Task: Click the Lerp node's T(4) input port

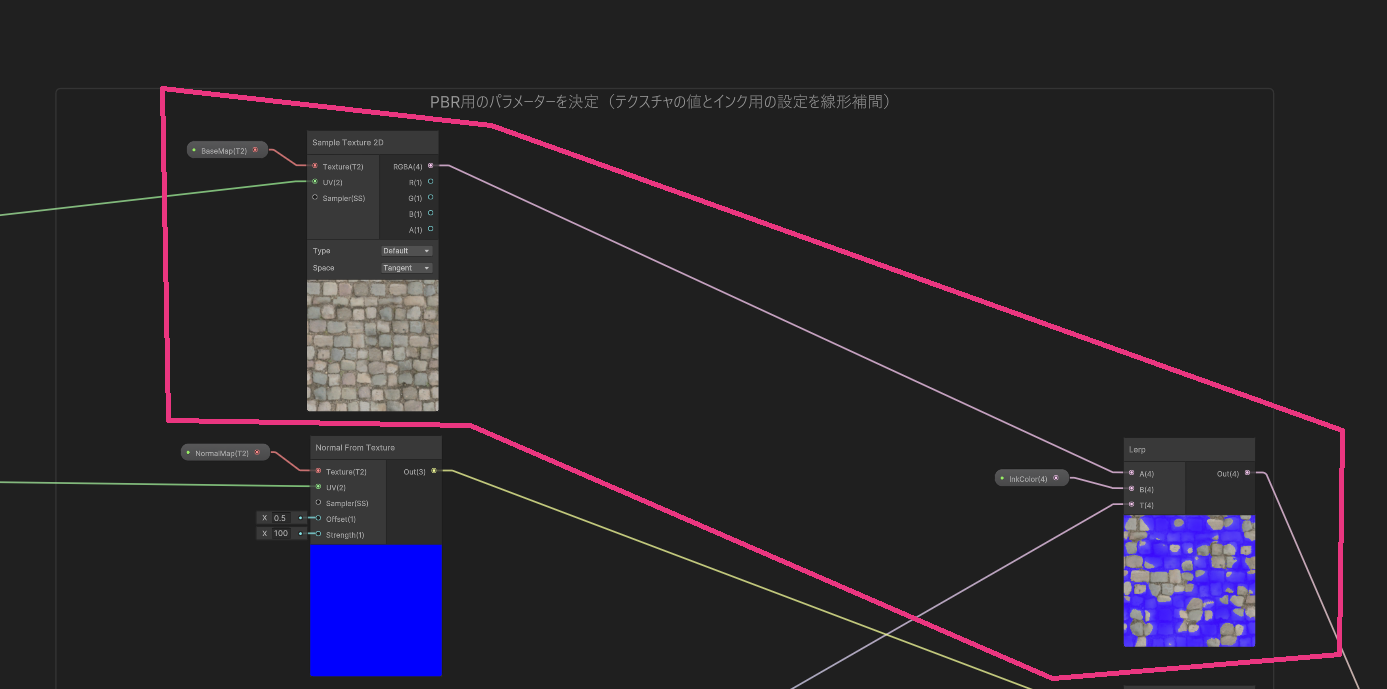Action: 1132,505
